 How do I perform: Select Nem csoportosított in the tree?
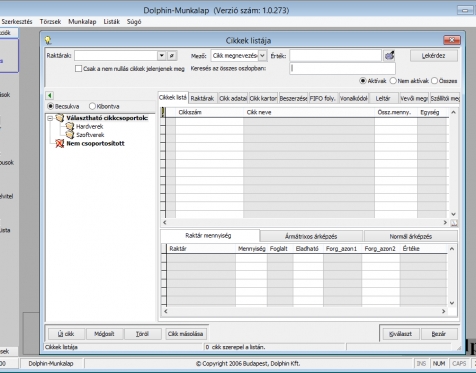[x=95, y=144]
